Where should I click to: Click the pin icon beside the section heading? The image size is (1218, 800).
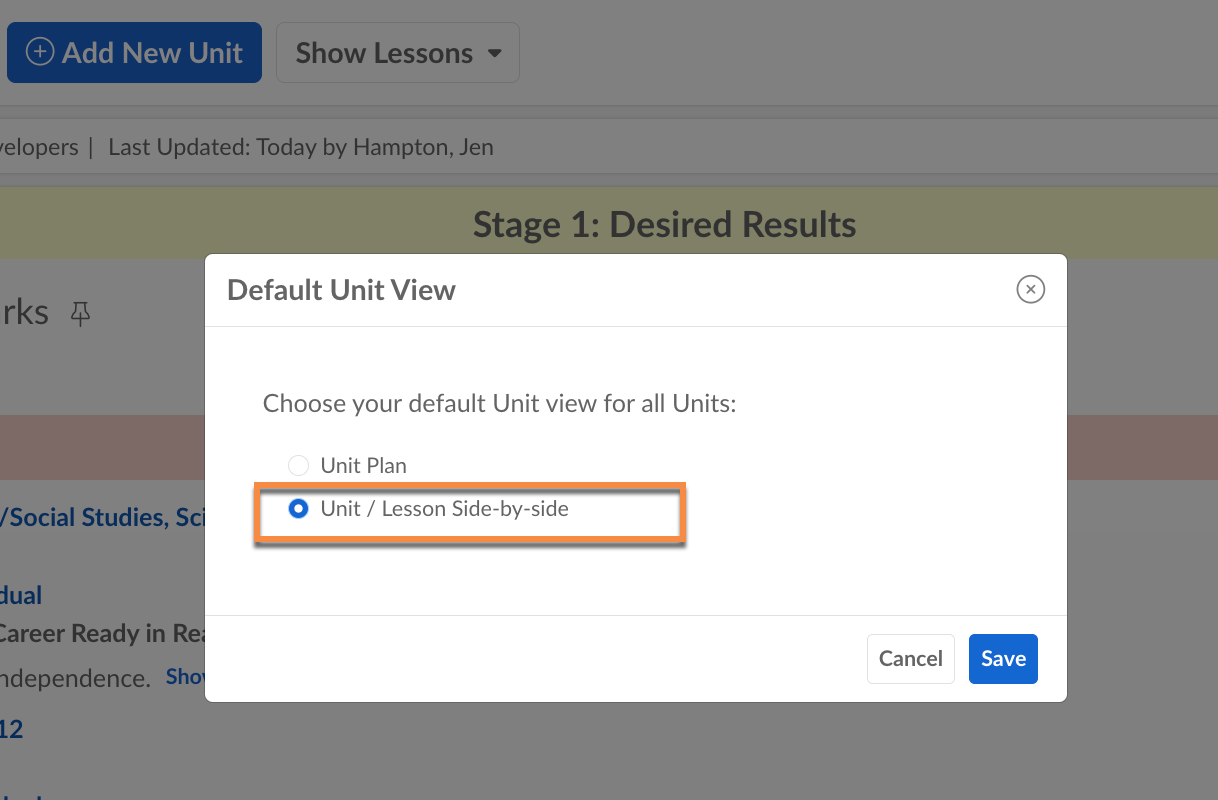pyautogui.click(x=80, y=315)
